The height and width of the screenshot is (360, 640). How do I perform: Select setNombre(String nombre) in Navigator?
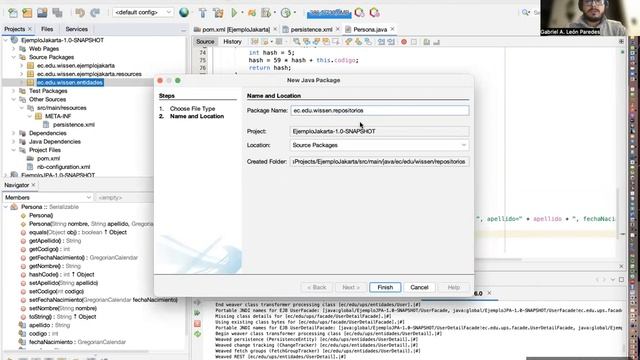(63, 309)
